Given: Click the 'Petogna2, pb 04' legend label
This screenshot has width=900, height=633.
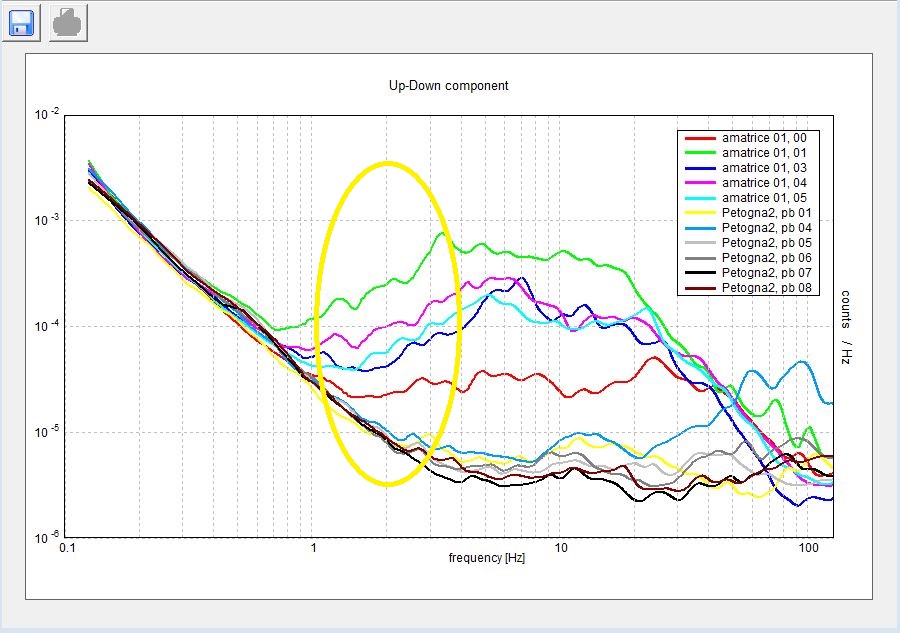Looking at the screenshot, I should [x=766, y=228].
